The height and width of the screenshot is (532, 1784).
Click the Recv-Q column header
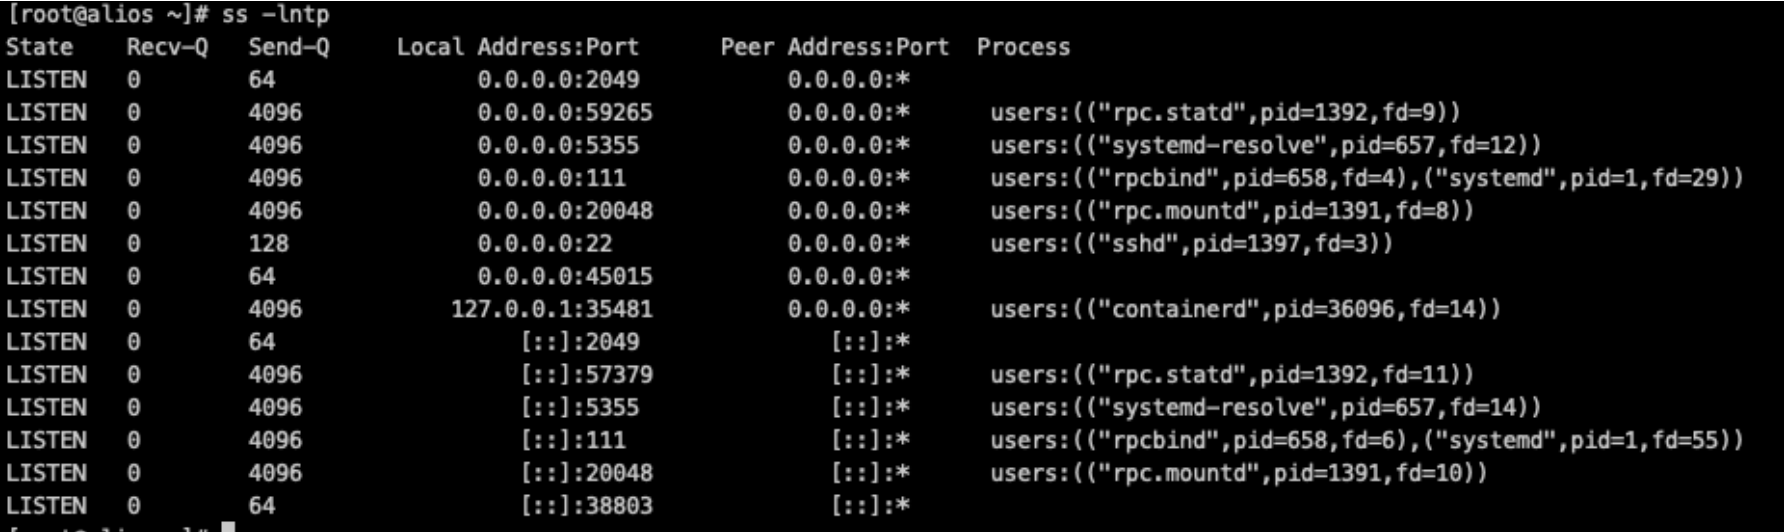167,47
